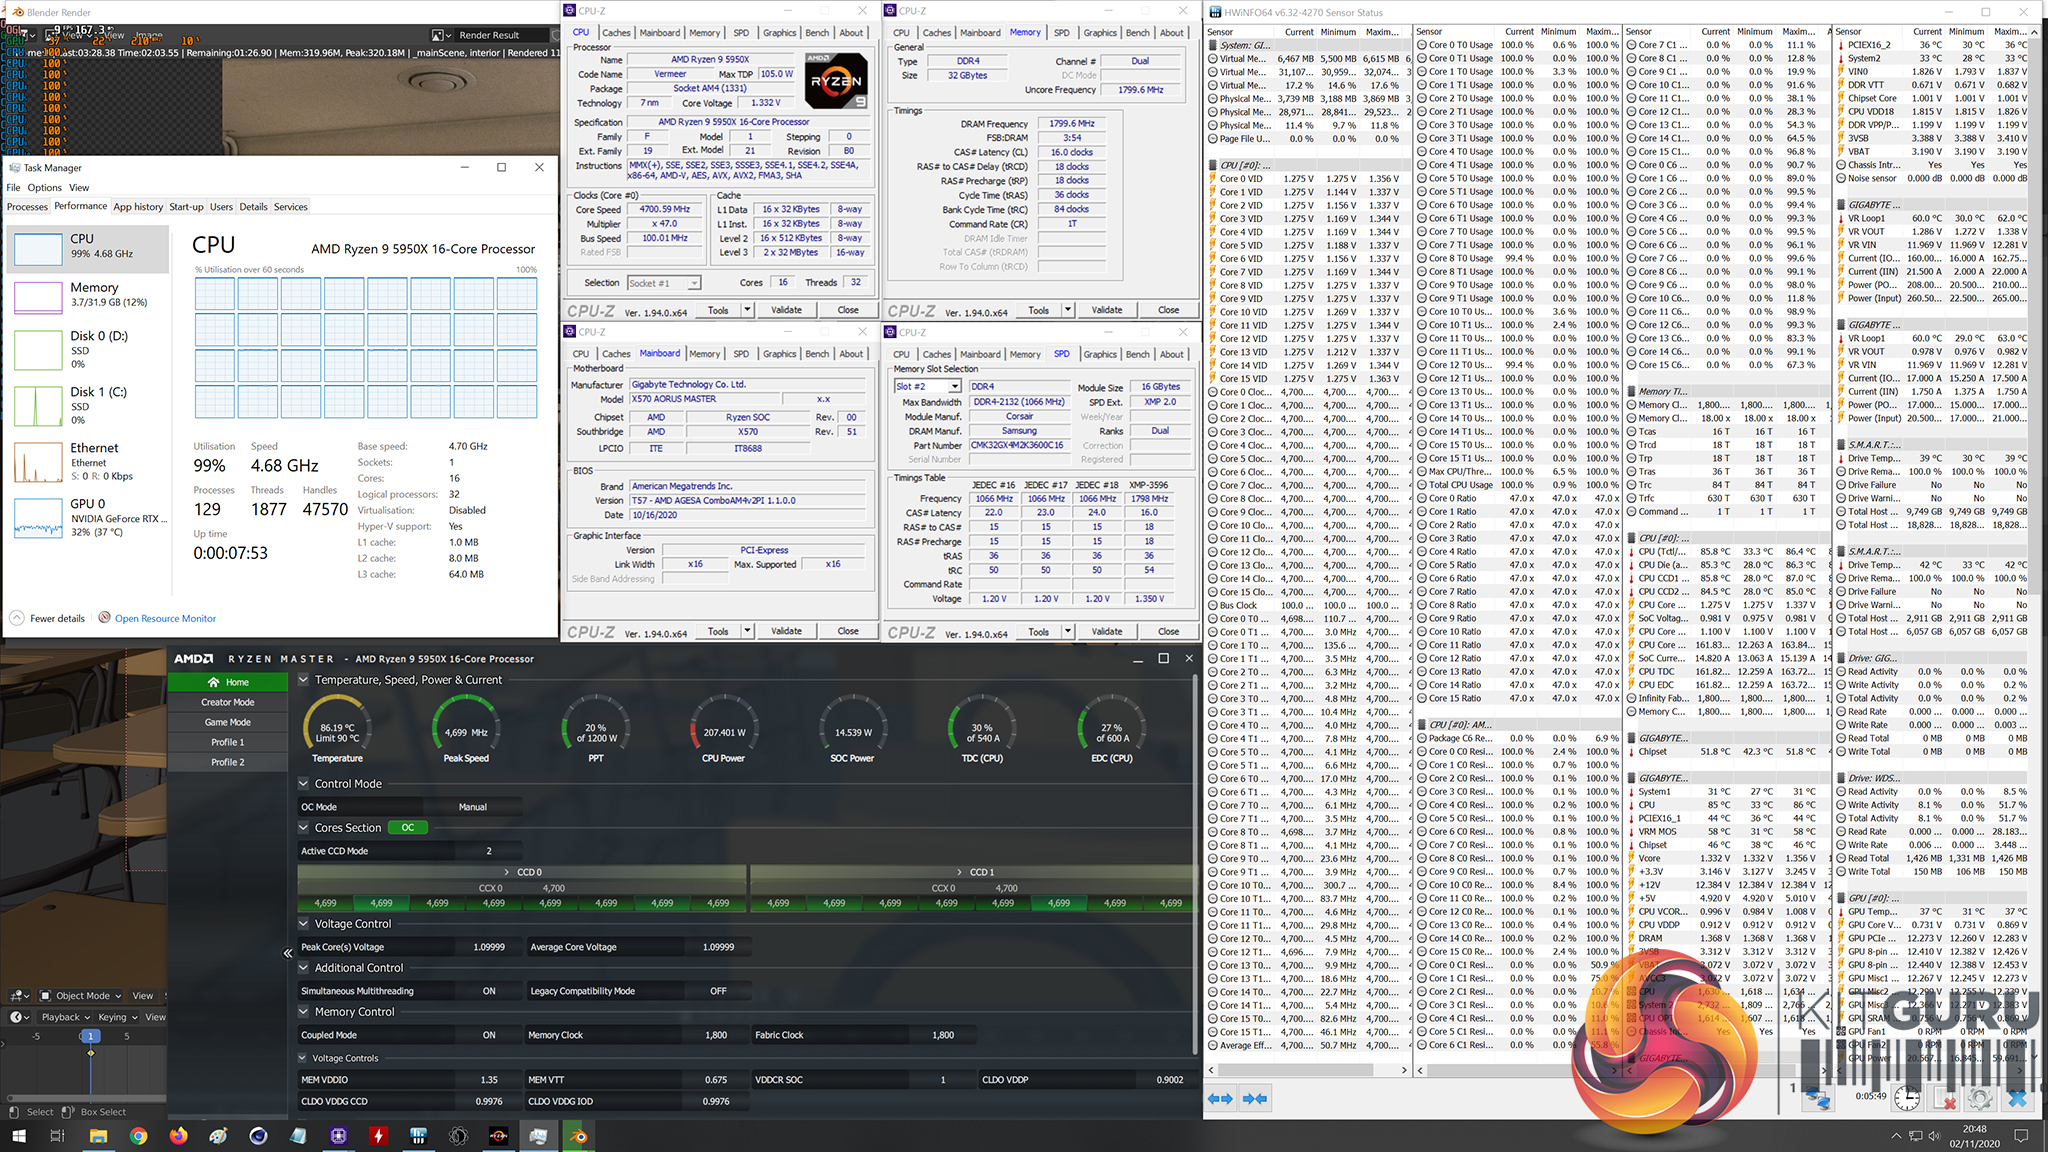Screen dimensions: 2048x1152
Task: Open CPU-Z Slot #2 memory dropdown
Action: click(x=954, y=386)
